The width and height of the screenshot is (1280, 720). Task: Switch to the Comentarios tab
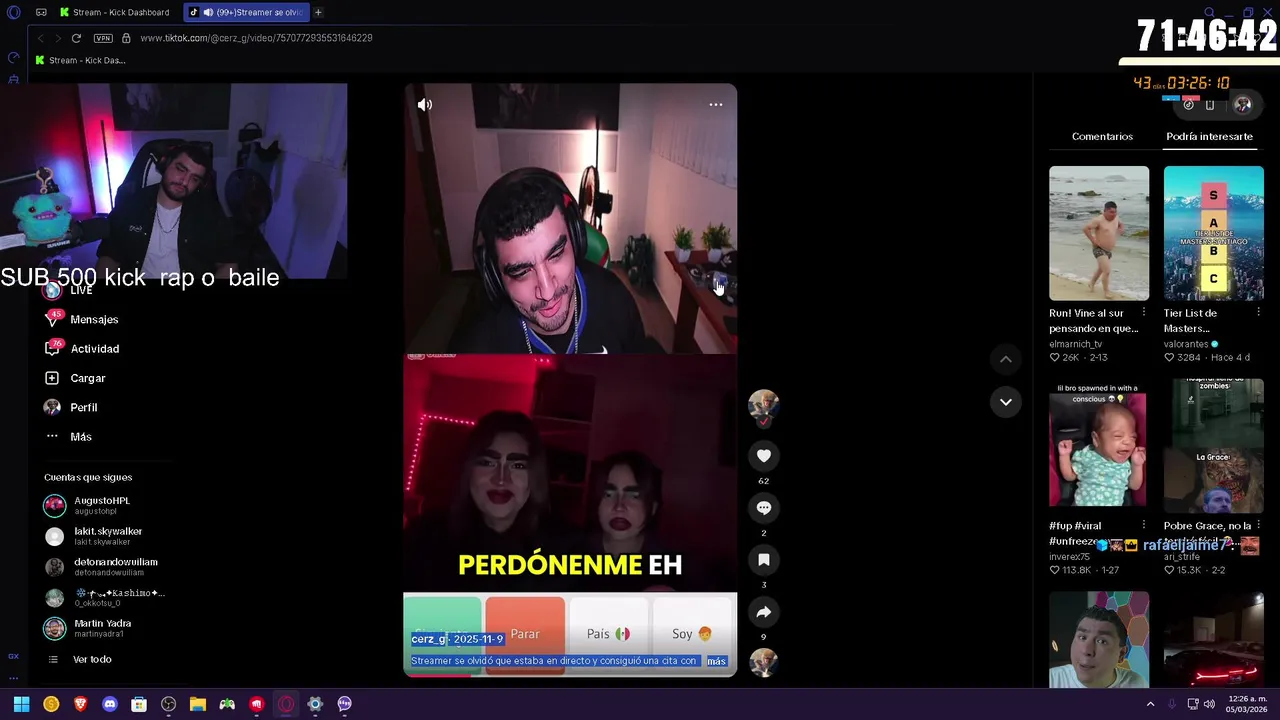[x=1102, y=136]
